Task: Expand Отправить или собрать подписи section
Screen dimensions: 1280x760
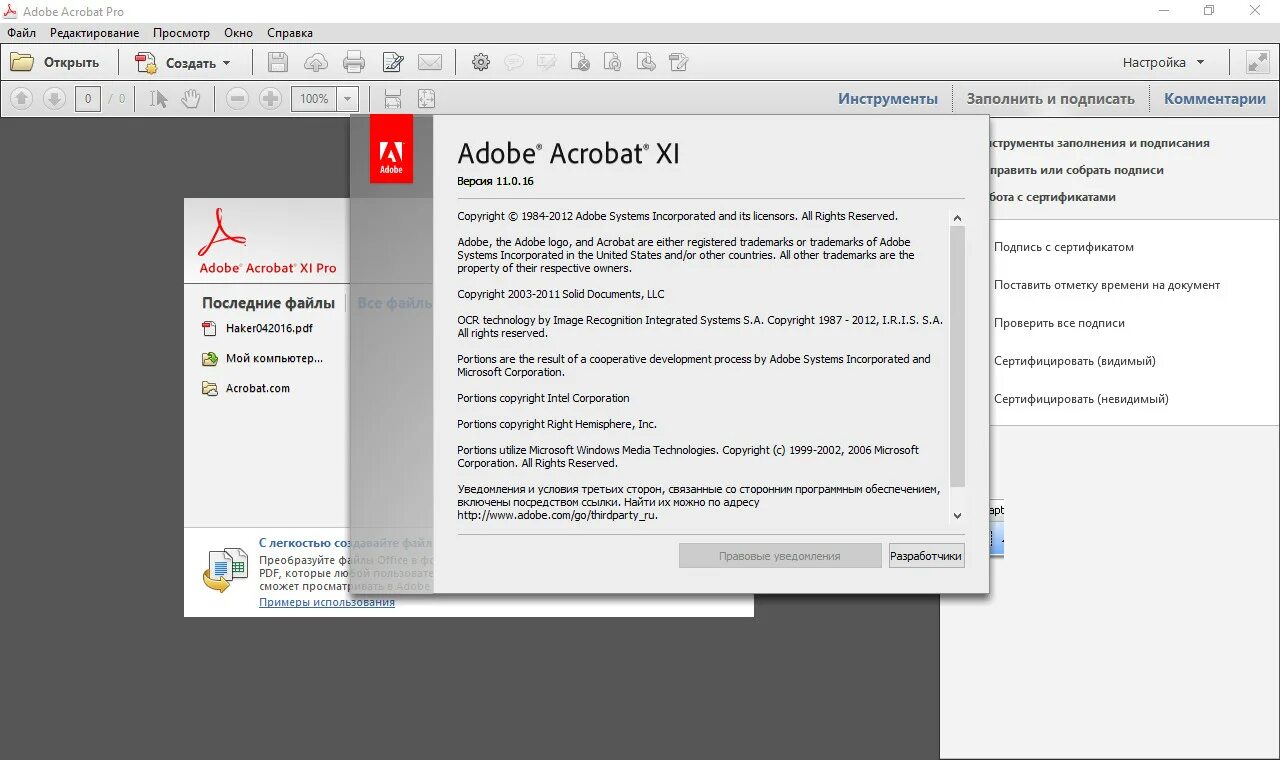Action: [1075, 170]
